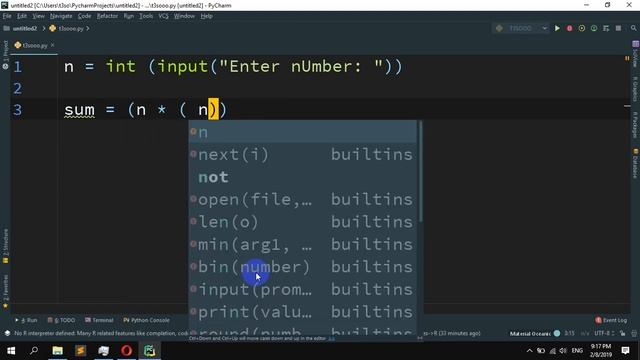
Task: Open the Edit menu
Action: coord(22,16)
